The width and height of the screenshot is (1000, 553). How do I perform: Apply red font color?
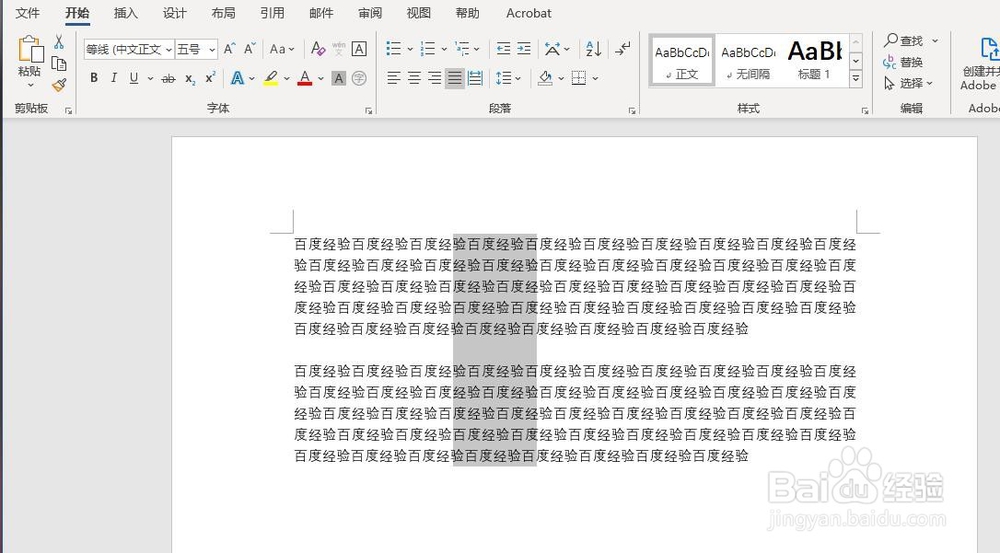point(305,78)
